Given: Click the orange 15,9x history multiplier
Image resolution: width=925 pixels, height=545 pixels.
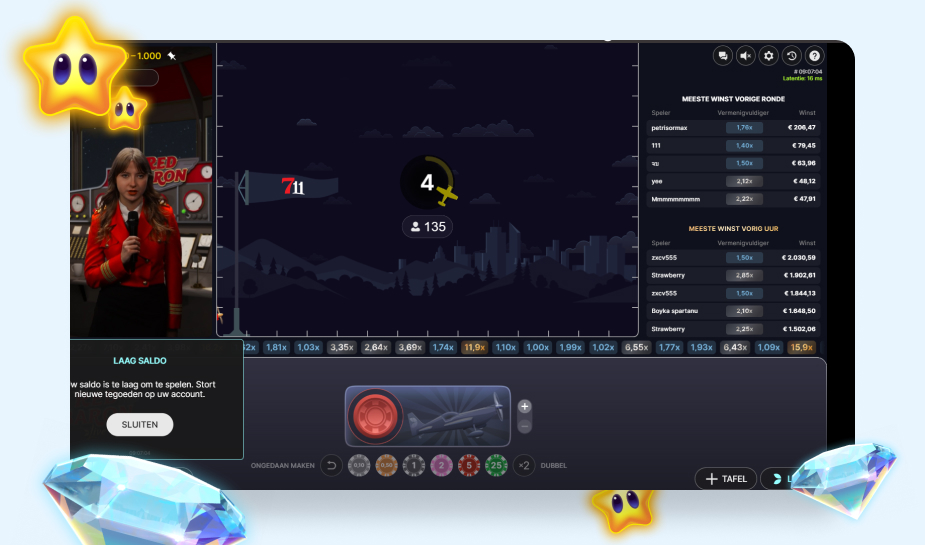Looking at the screenshot, I should coord(802,347).
